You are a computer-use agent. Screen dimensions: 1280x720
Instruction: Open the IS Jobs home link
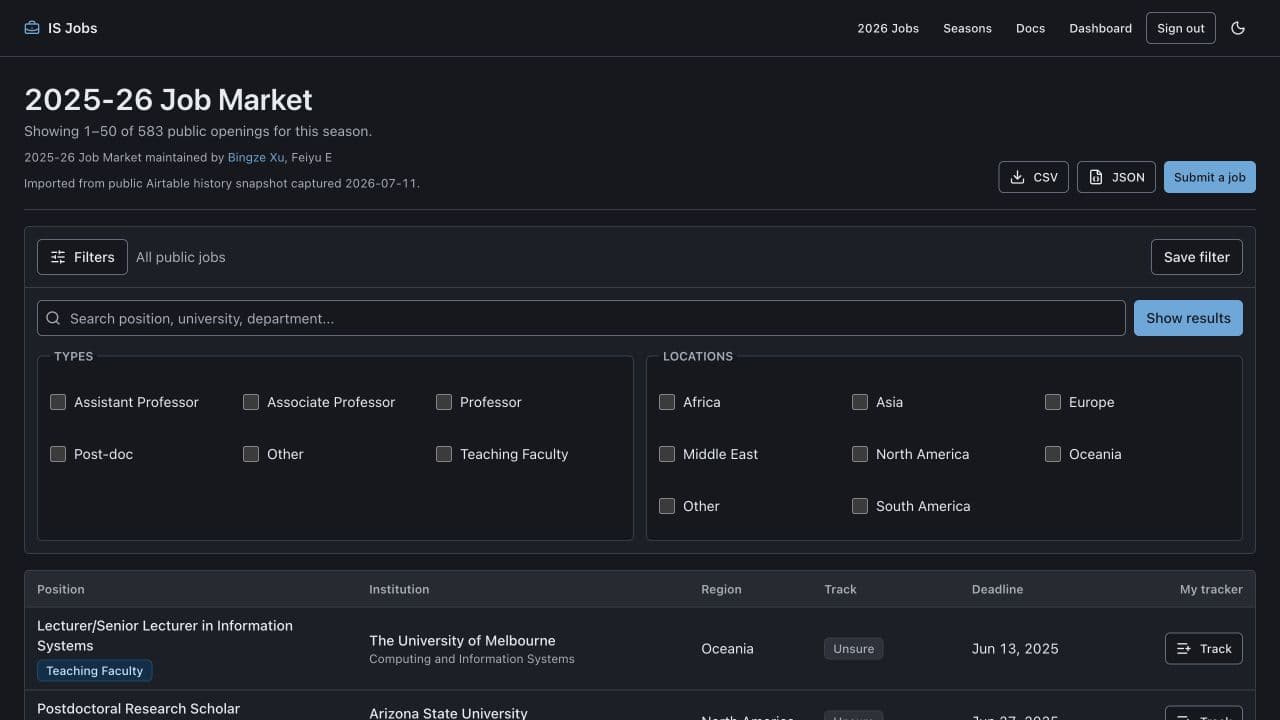61,28
